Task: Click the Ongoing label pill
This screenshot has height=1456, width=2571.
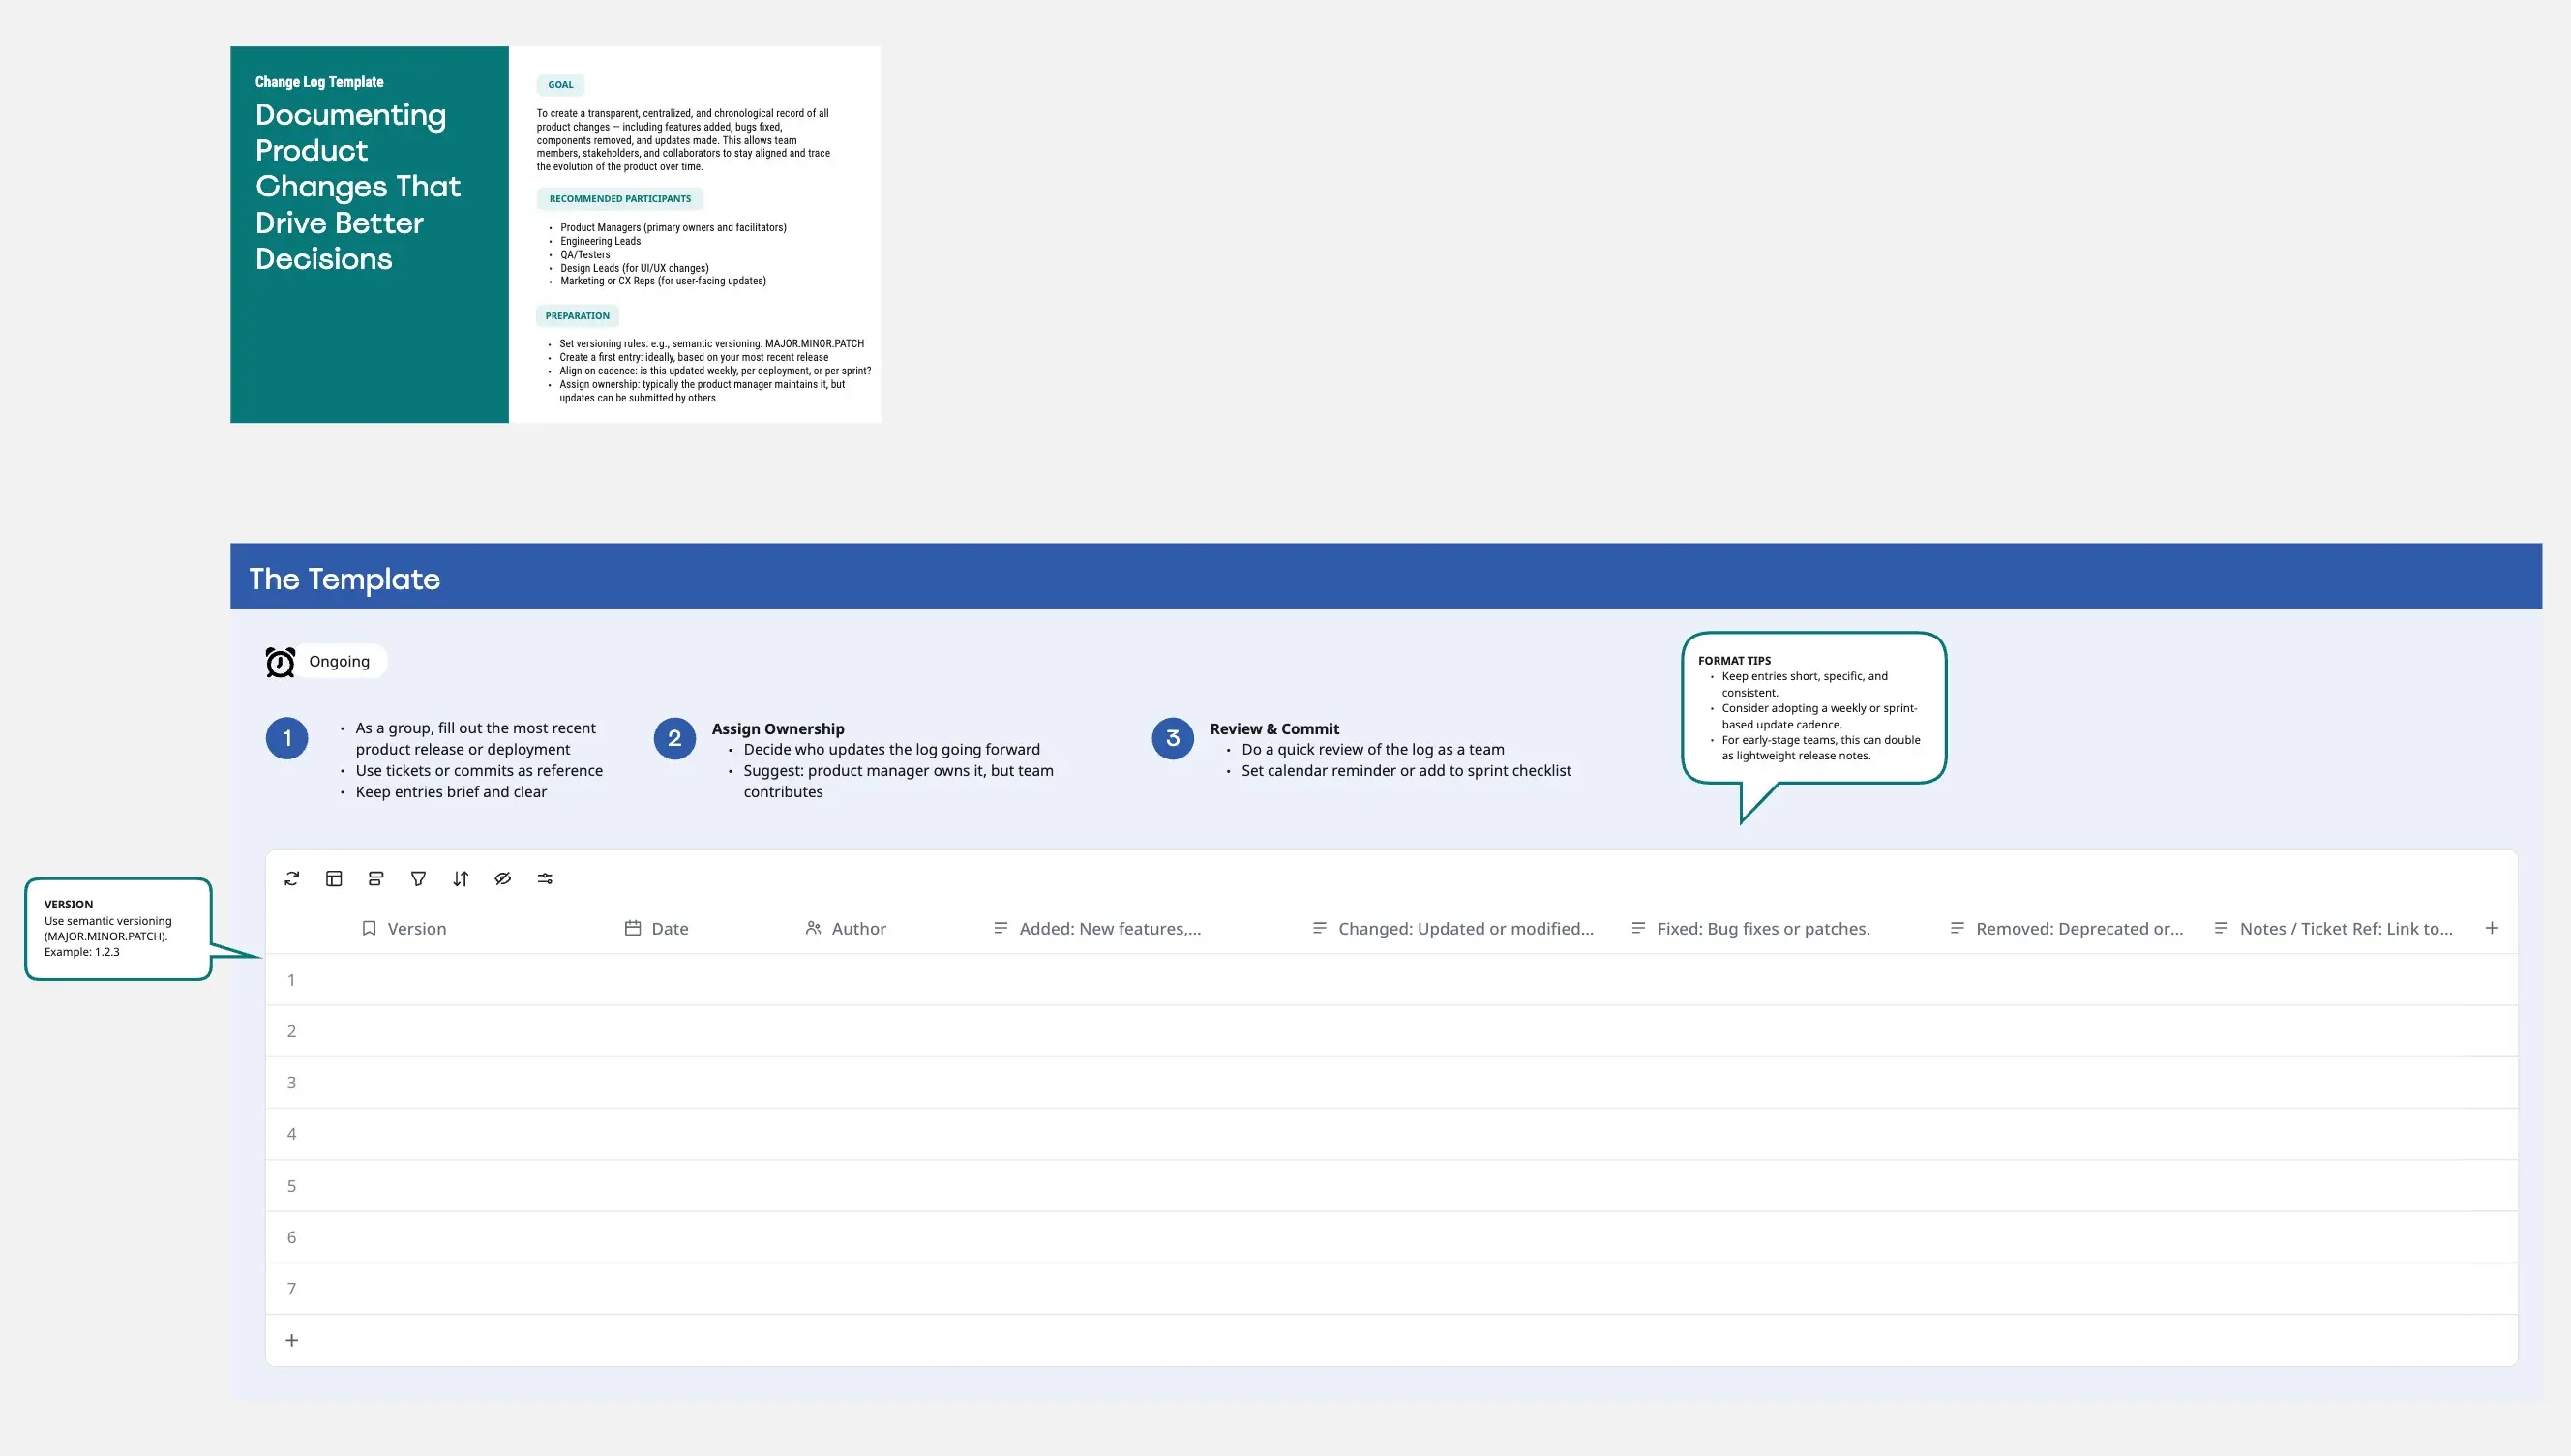Action: pos(340,662)
